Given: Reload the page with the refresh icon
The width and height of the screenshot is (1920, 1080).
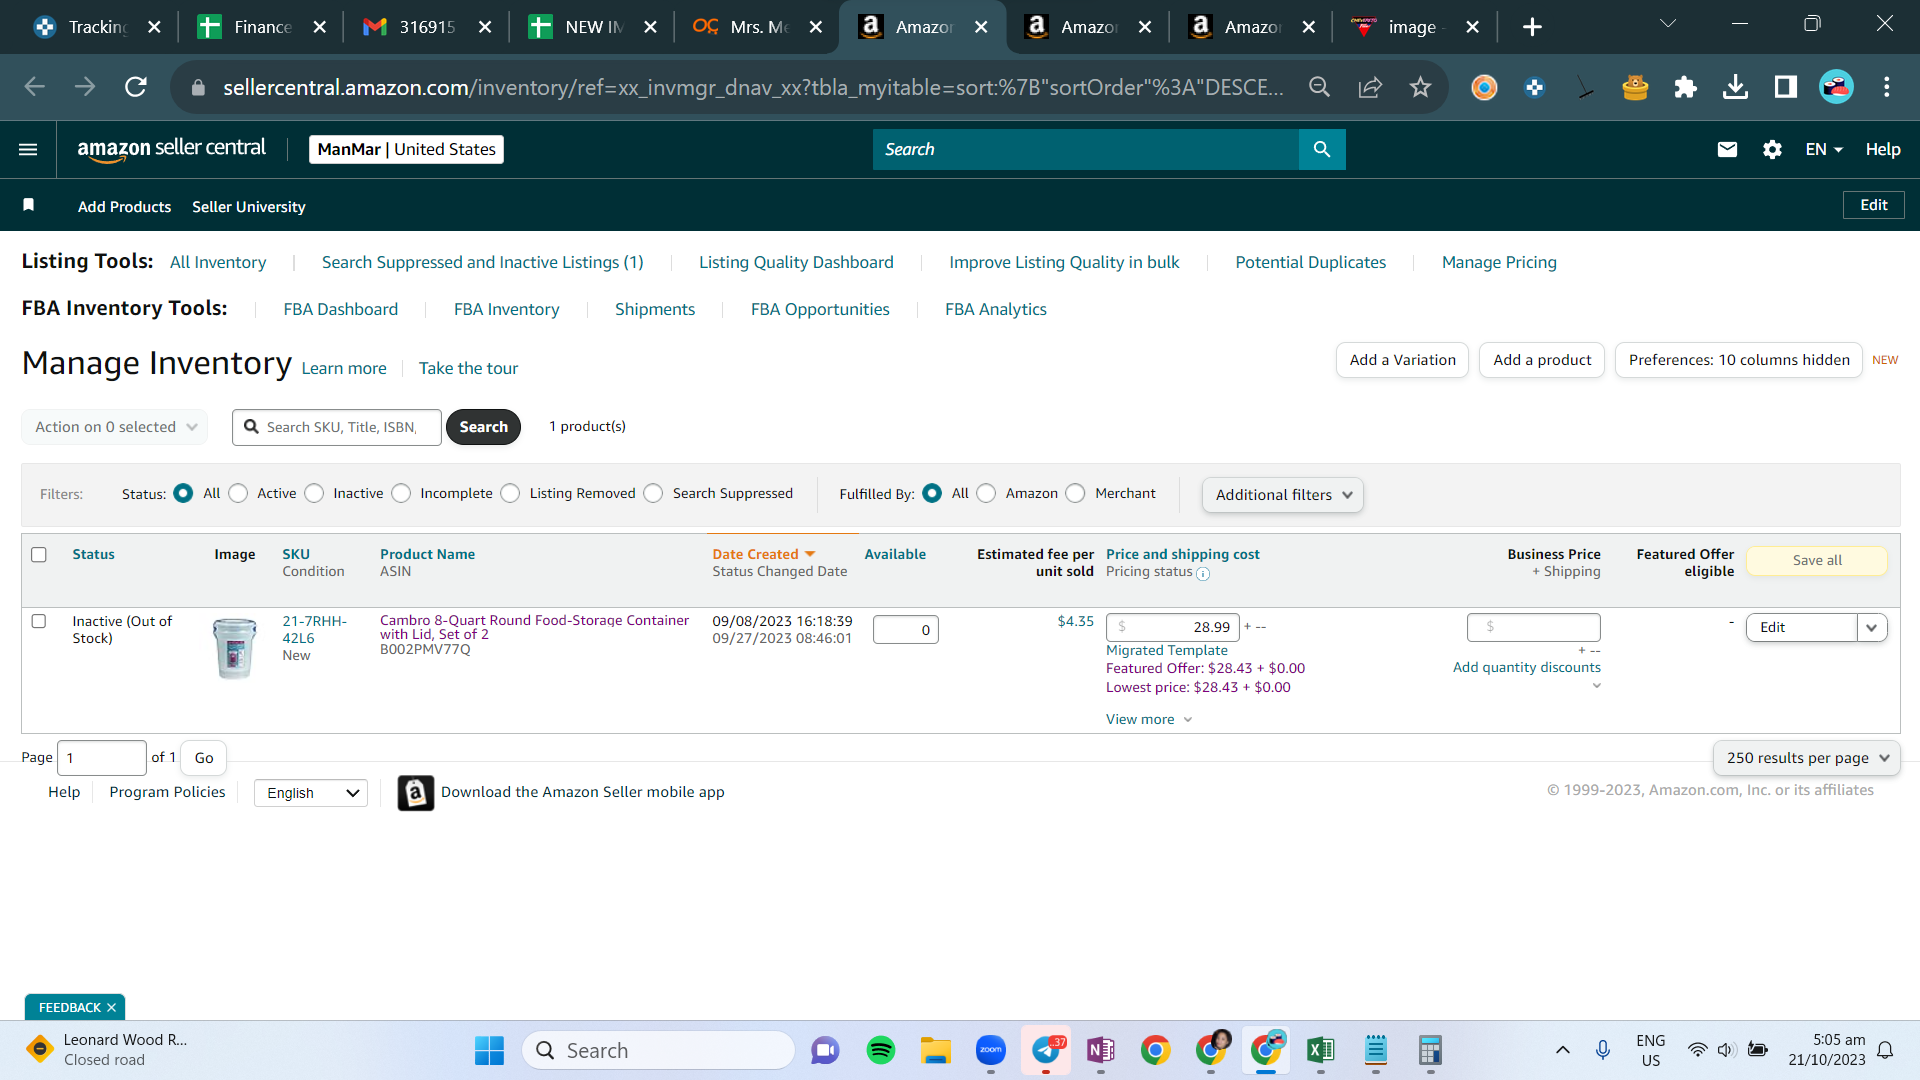Looking at the screenshot, I should coord(136,87).
